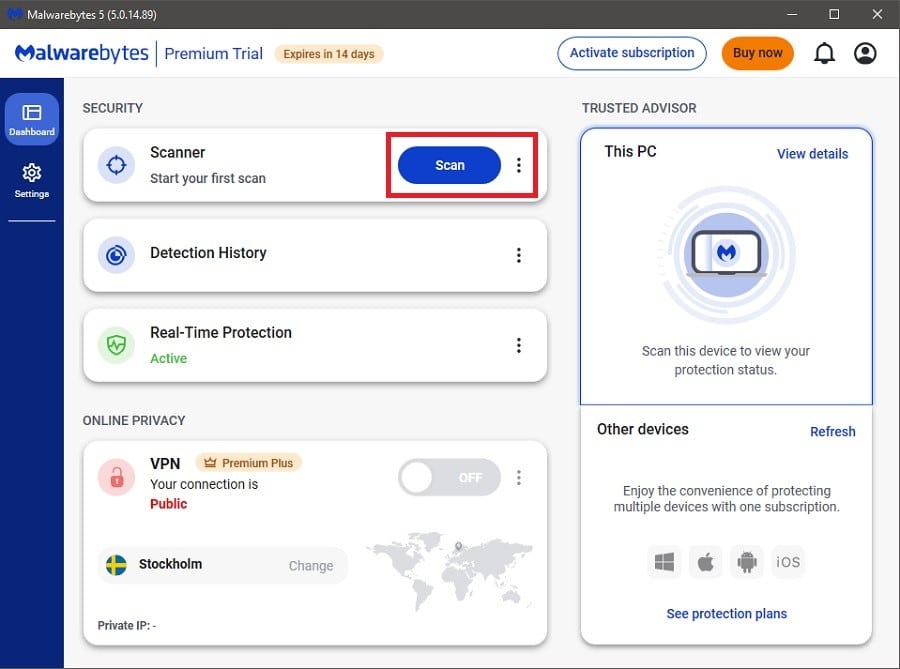This screenshot has height=669, width=900.
Task: Click the Detection History card title
Action: [208, 253]
